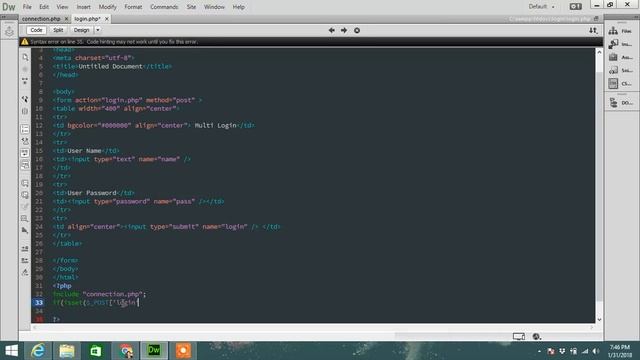
Task: Open the Commands menu
Action: tap(164, 7)
